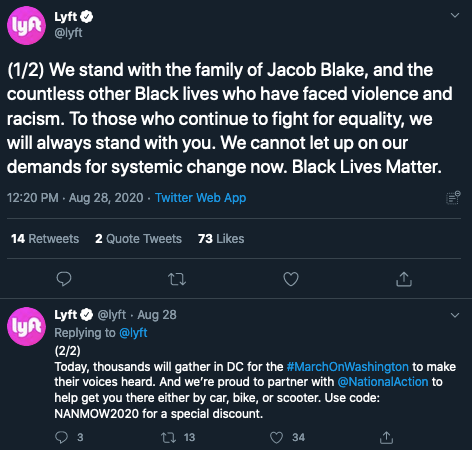Viewport: 472px width, 450px height.
Task: View the 2 Quote Tweets
Action: tap(138, 239)
